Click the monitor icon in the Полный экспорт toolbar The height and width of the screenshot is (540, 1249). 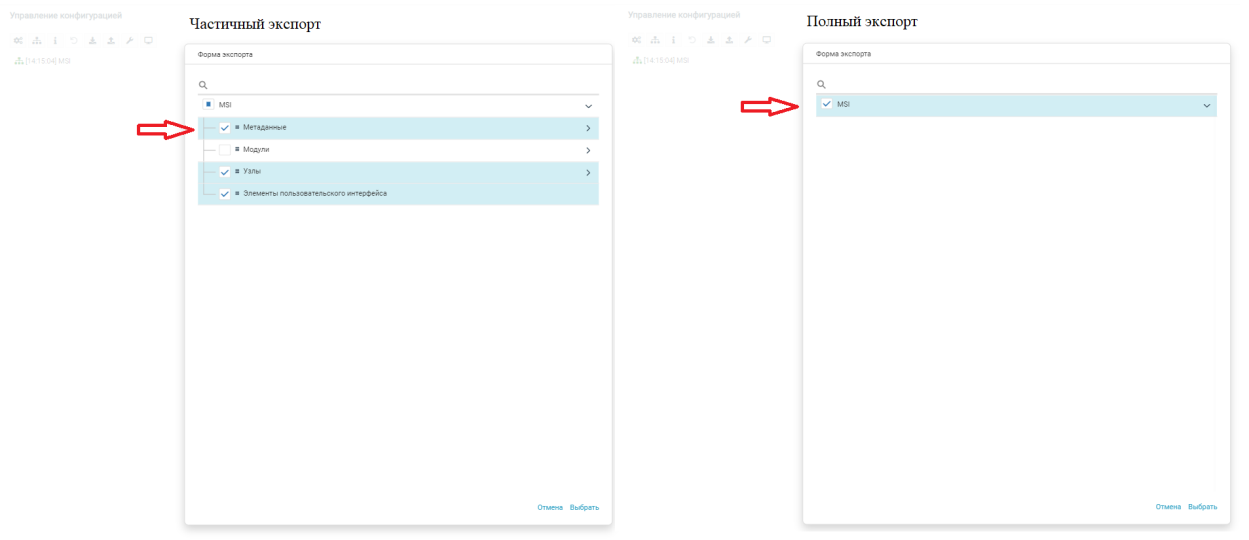(x=767, y=40)
